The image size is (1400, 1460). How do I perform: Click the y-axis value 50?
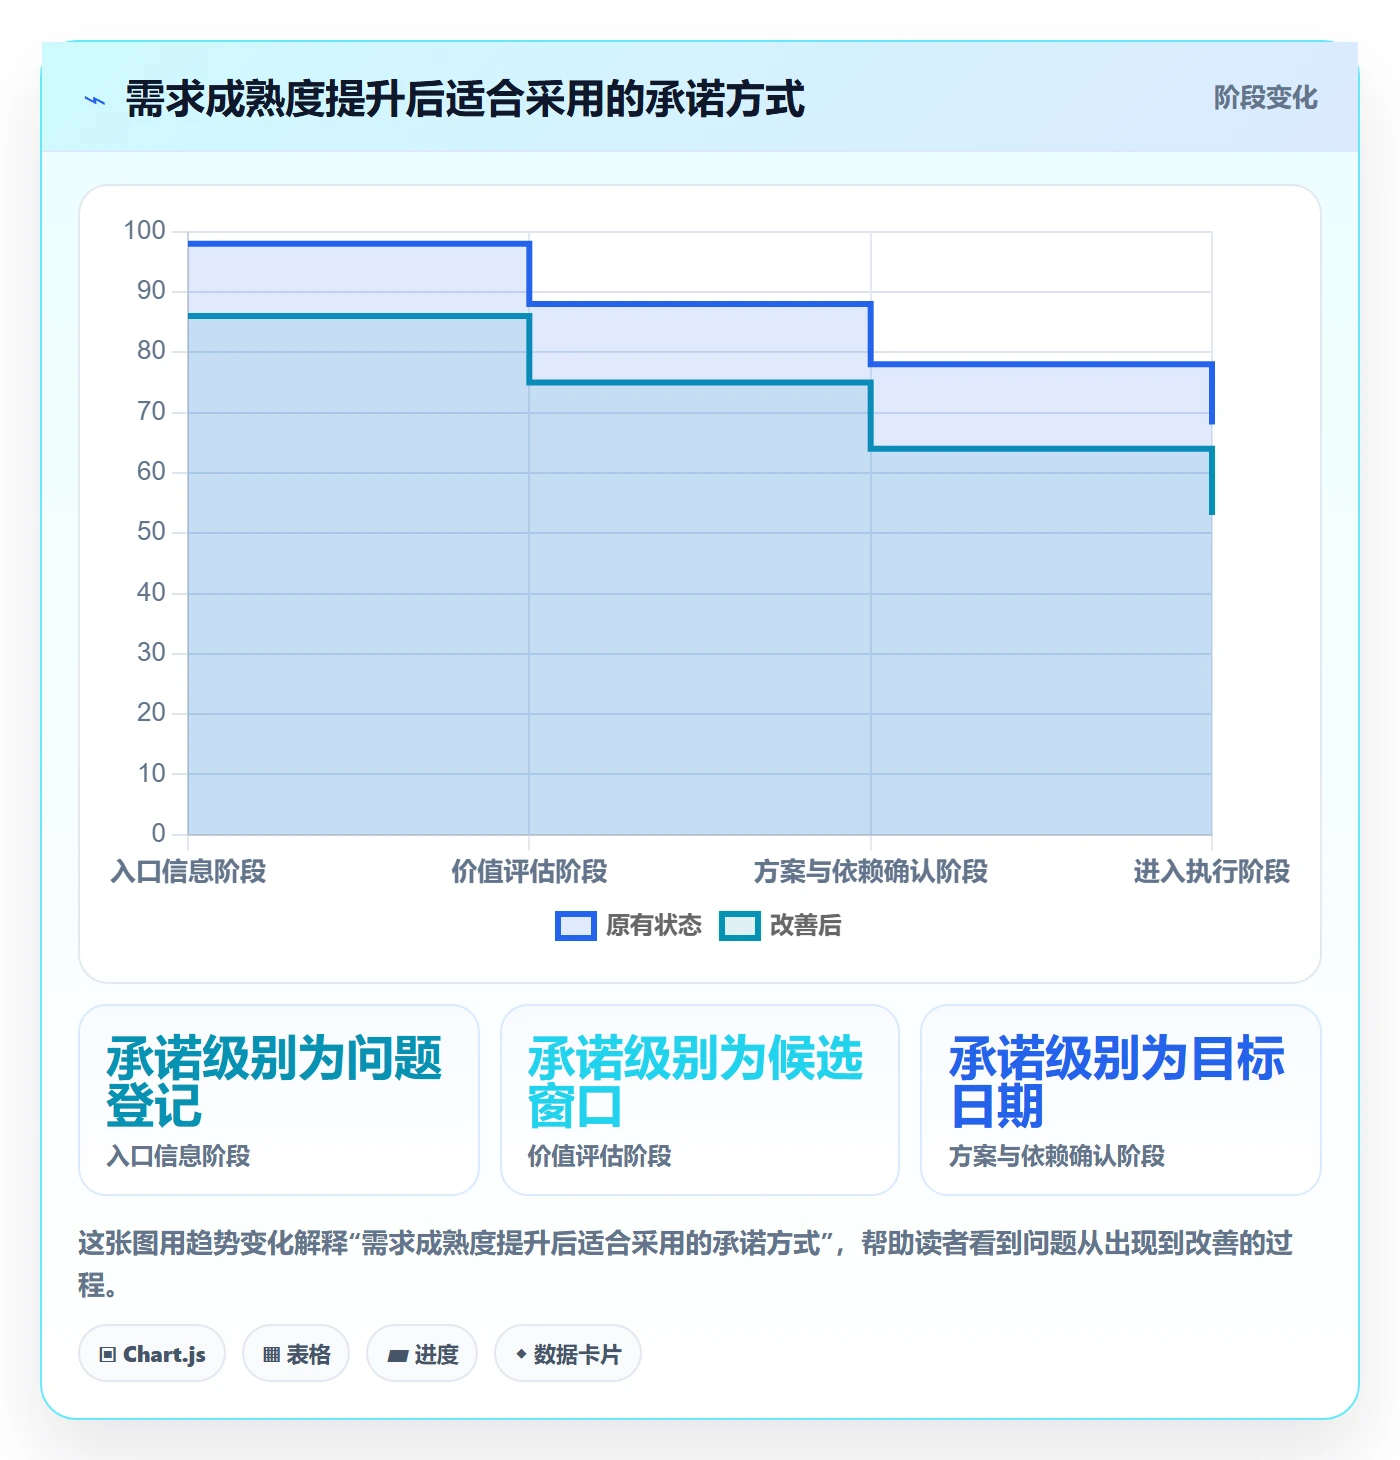click(151, 532)
